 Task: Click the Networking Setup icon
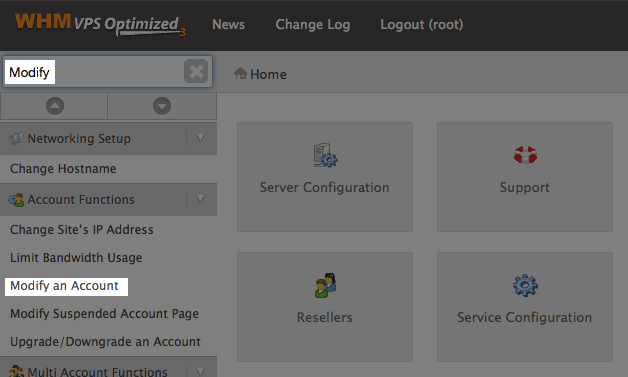[x=16, y=139]
